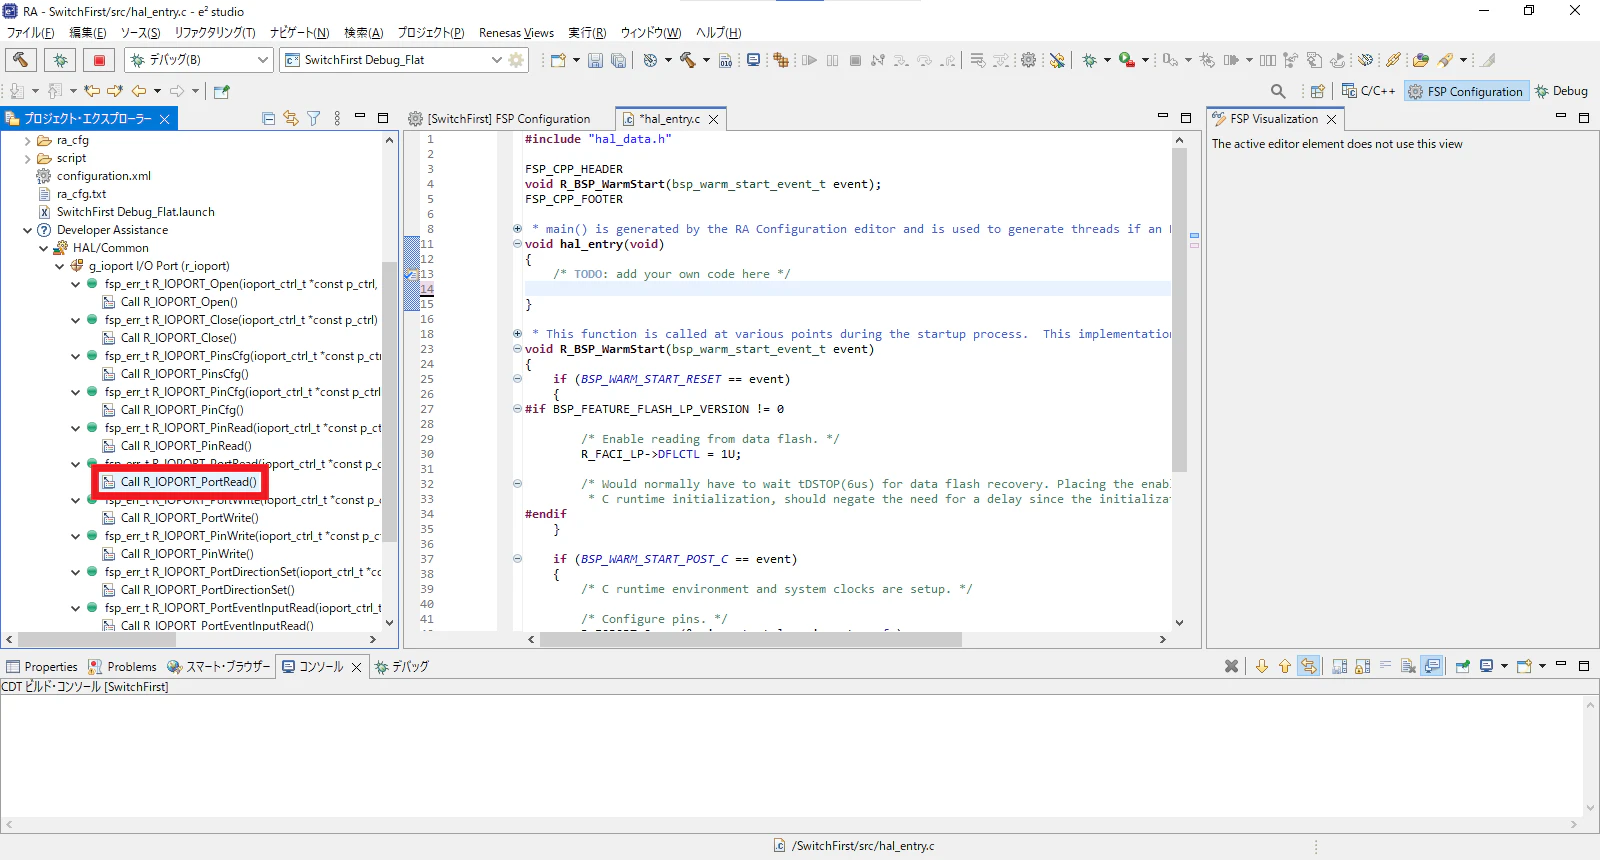This screenshot has height=860, width=1600.
Task: Click Collapse All in Project Explorer
Action: [268, 119]
